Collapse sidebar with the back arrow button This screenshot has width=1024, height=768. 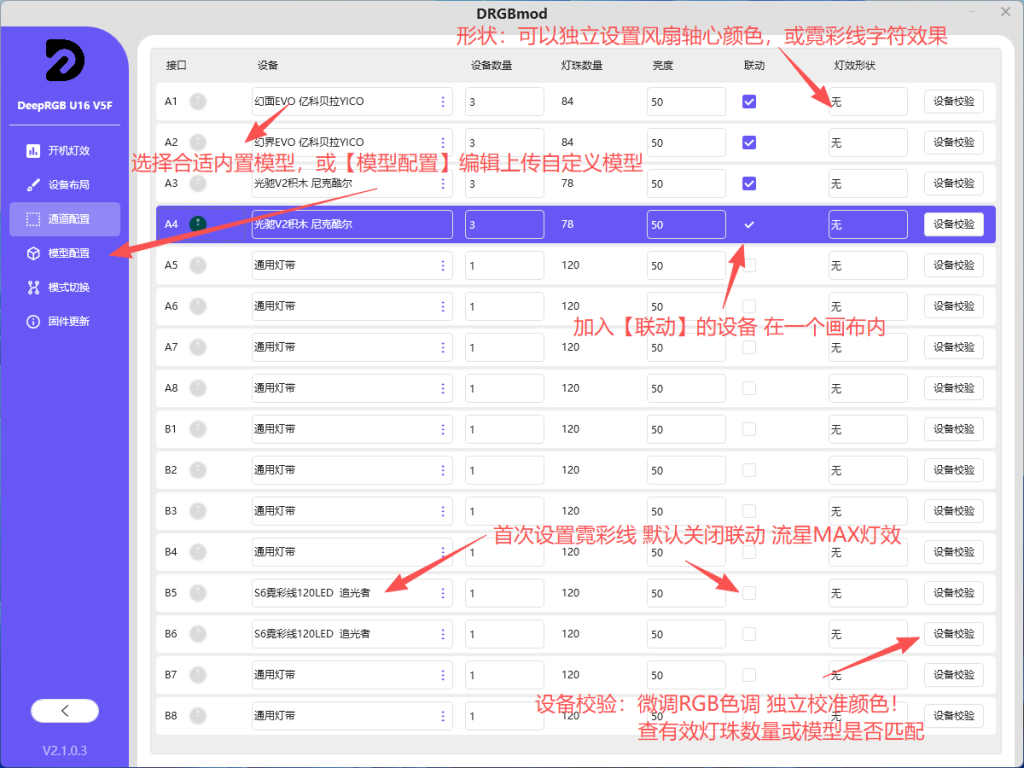[x=65, y=711]
